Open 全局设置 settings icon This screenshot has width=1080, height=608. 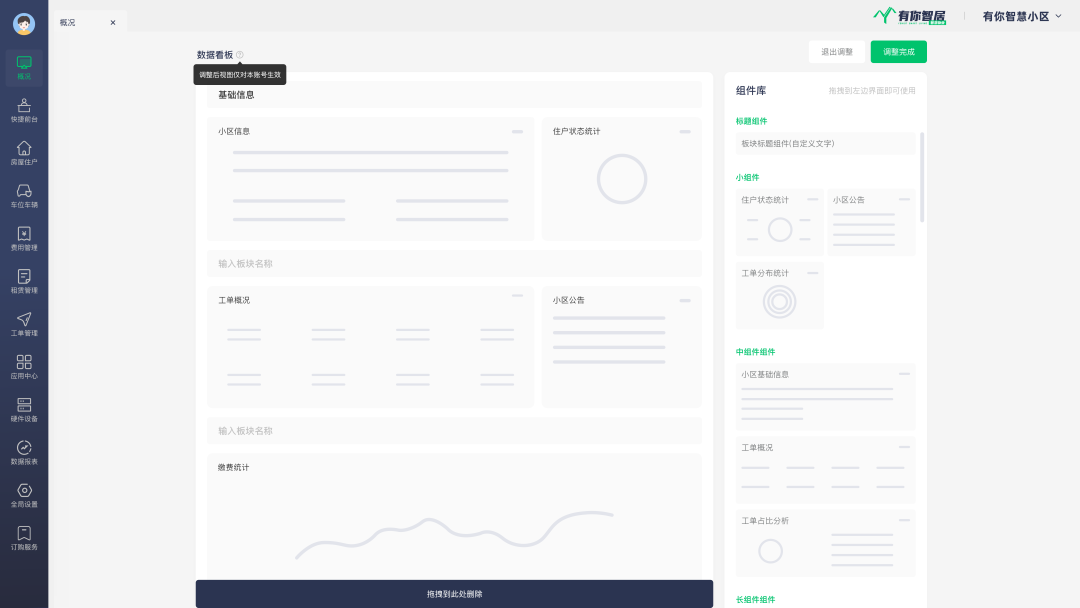24,495
